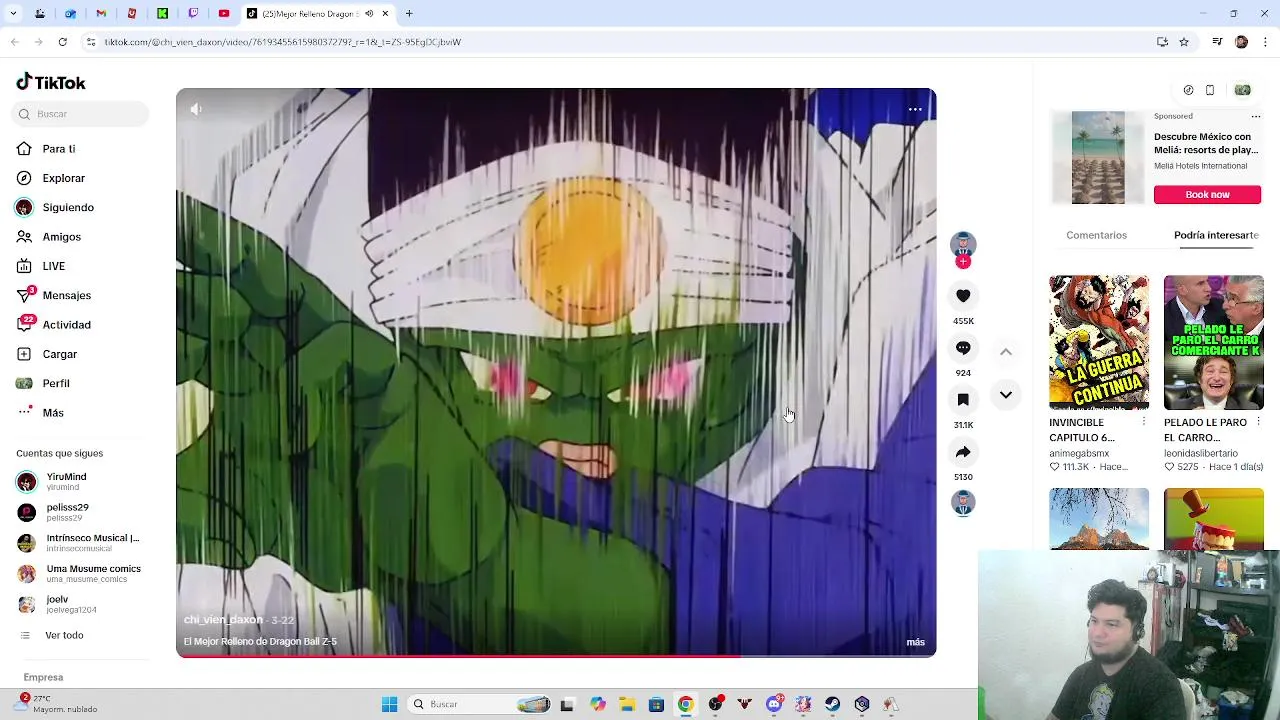1280x720 pixels.
Task: Open Perfil page
Action: coord(56,383)
